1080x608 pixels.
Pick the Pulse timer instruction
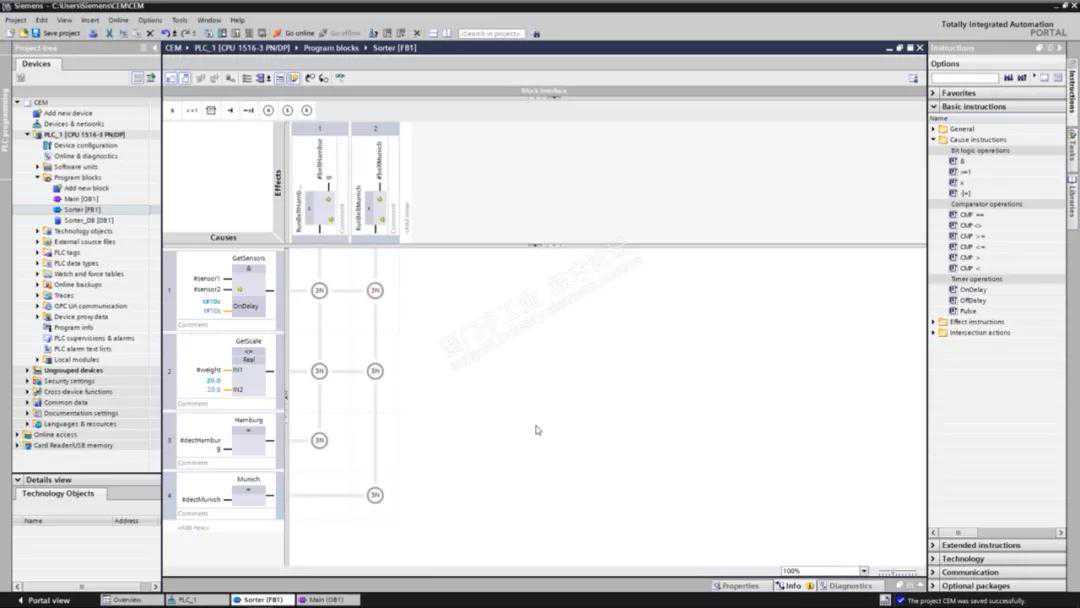[967, 311]
